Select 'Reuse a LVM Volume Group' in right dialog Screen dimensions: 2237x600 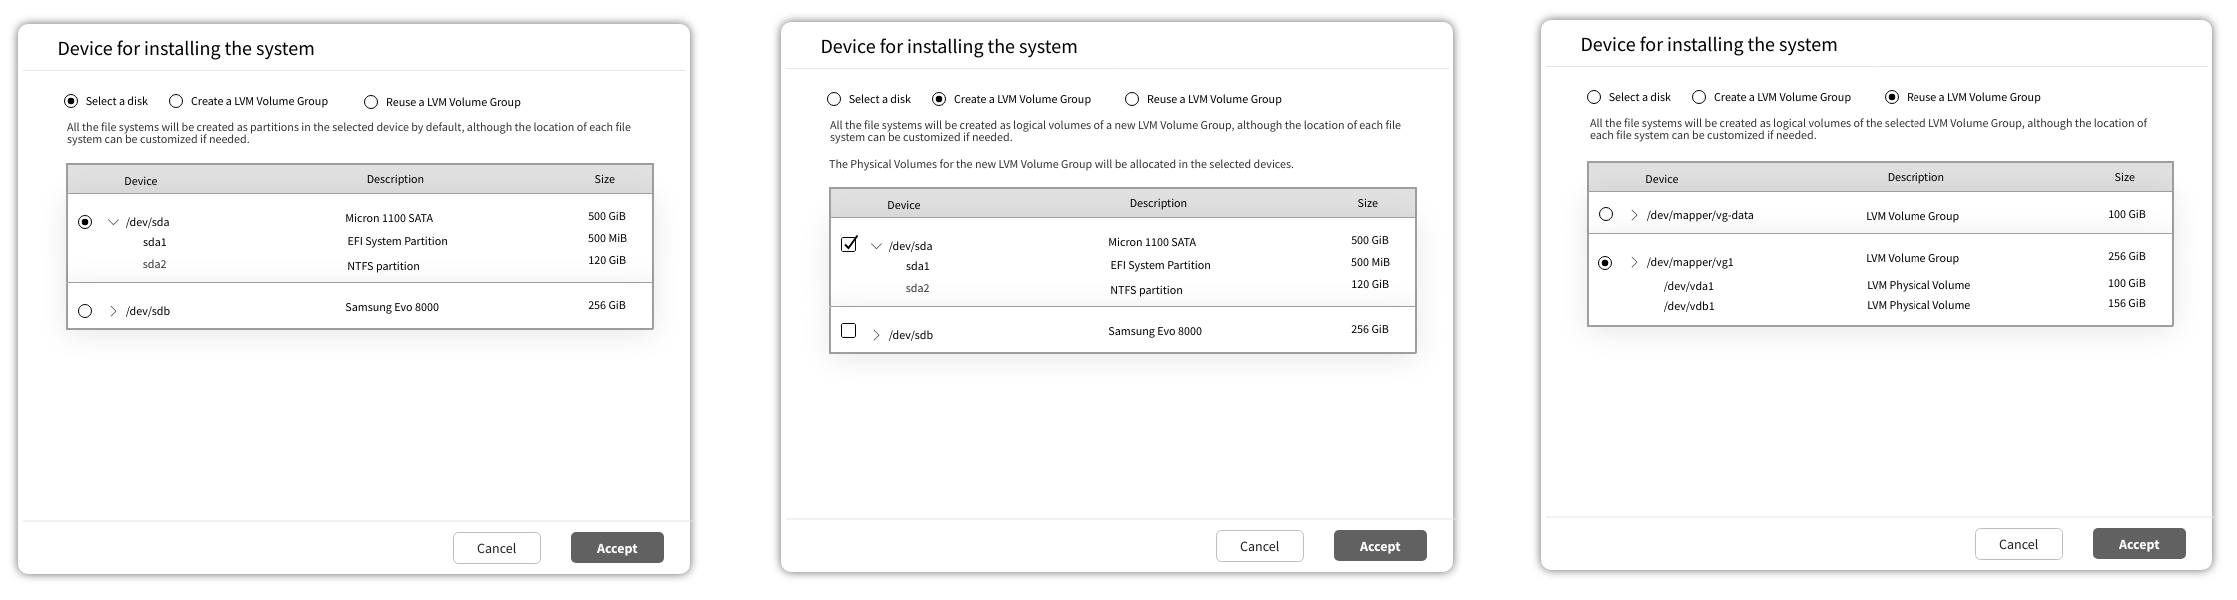point(1892,97)
